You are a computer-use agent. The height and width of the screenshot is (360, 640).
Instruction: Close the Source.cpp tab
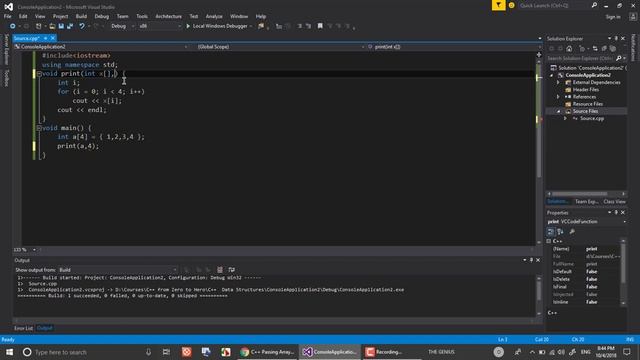click(53, 38)
